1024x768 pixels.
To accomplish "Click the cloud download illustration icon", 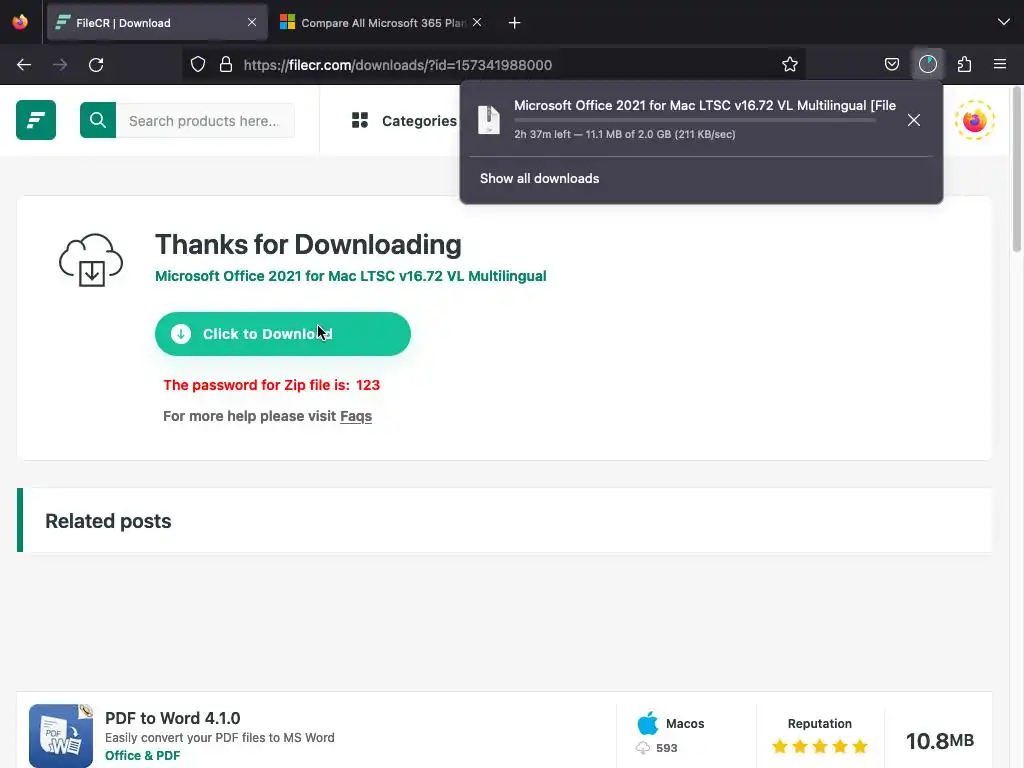I will (x=91, y=260).
